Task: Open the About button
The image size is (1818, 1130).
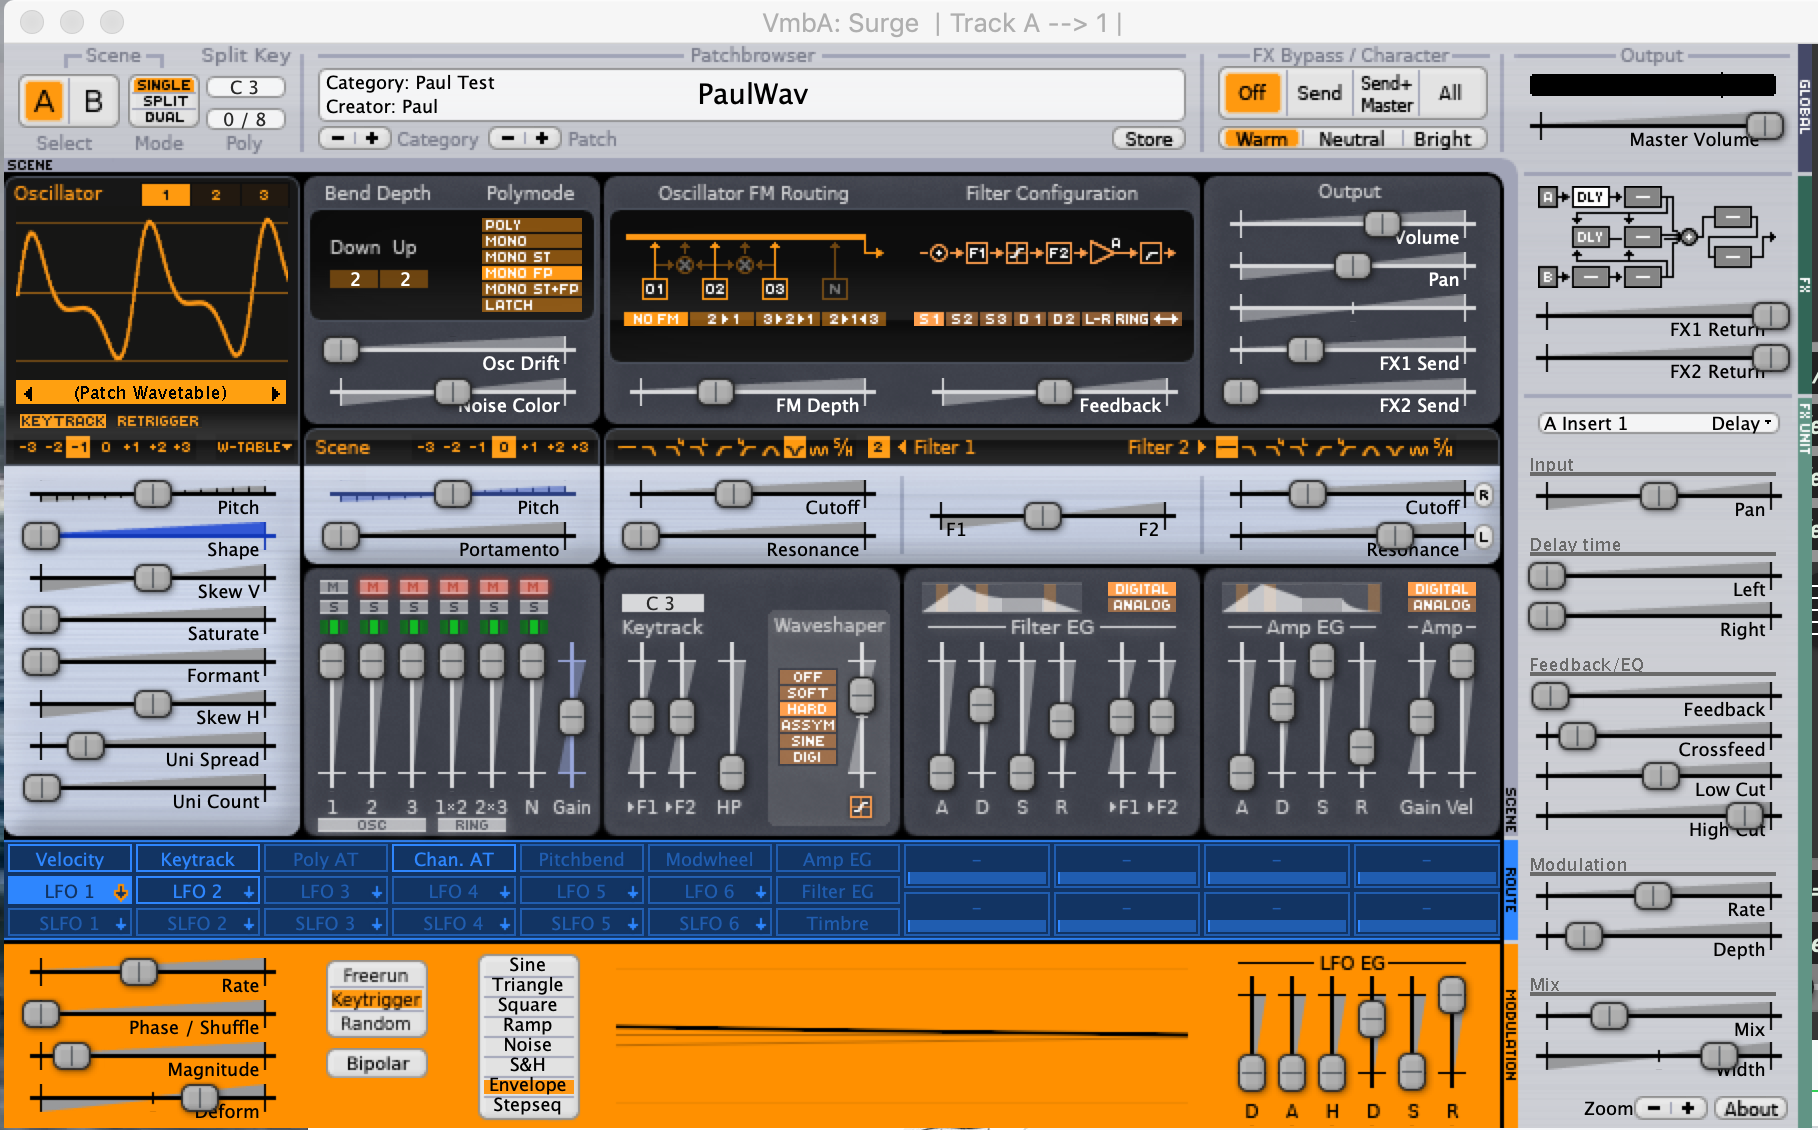Action: (1751, 1108)
